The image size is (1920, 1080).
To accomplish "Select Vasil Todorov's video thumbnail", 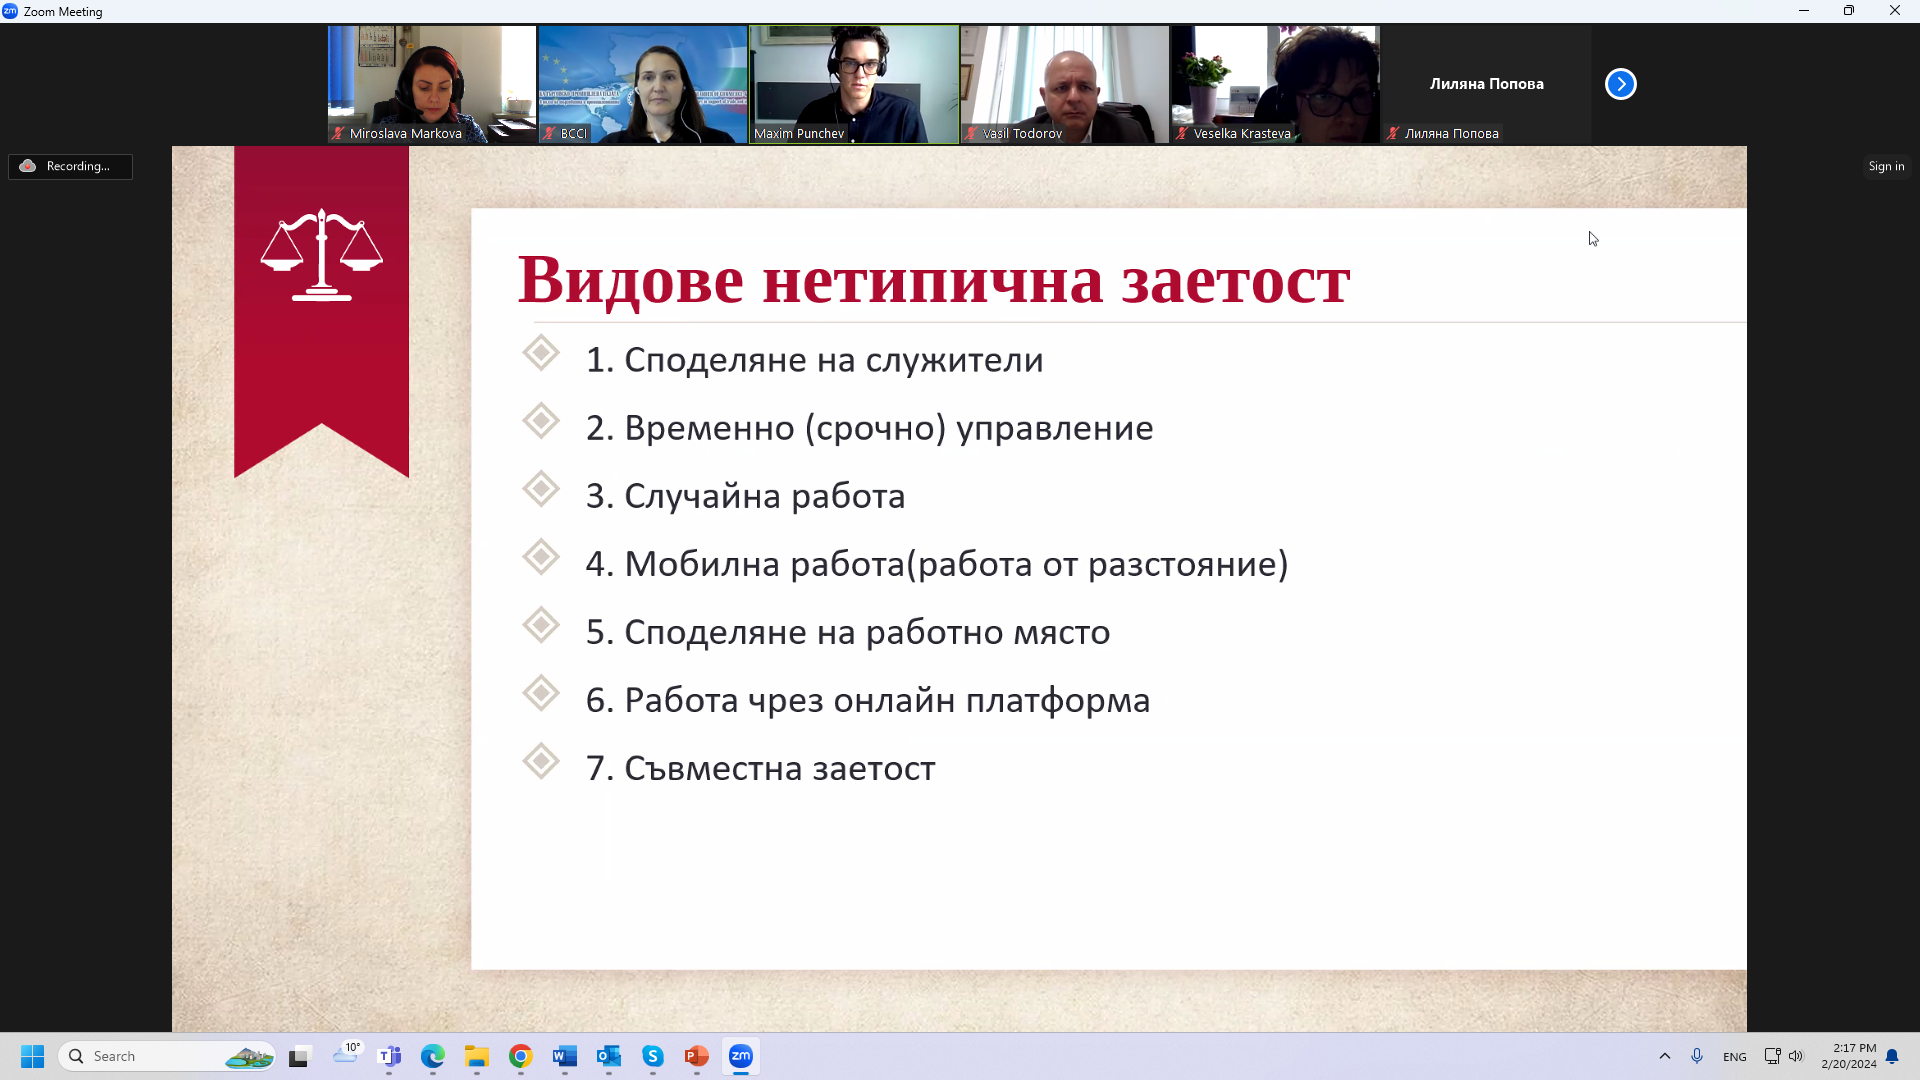I will (1065, 84).
